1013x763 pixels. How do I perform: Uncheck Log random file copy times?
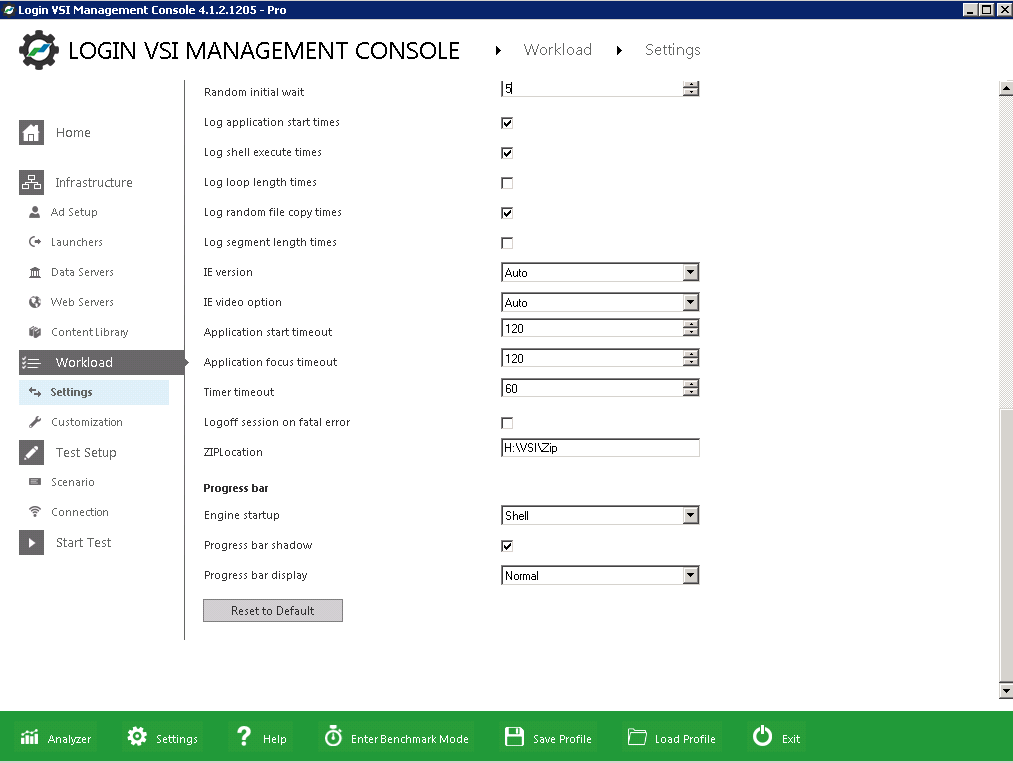(x=507, y=213)
